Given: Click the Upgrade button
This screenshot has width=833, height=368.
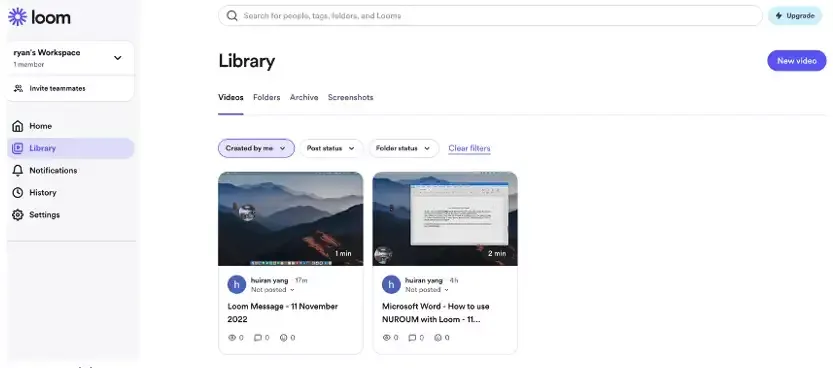Looking at the screenshot, I should (795, 16).
